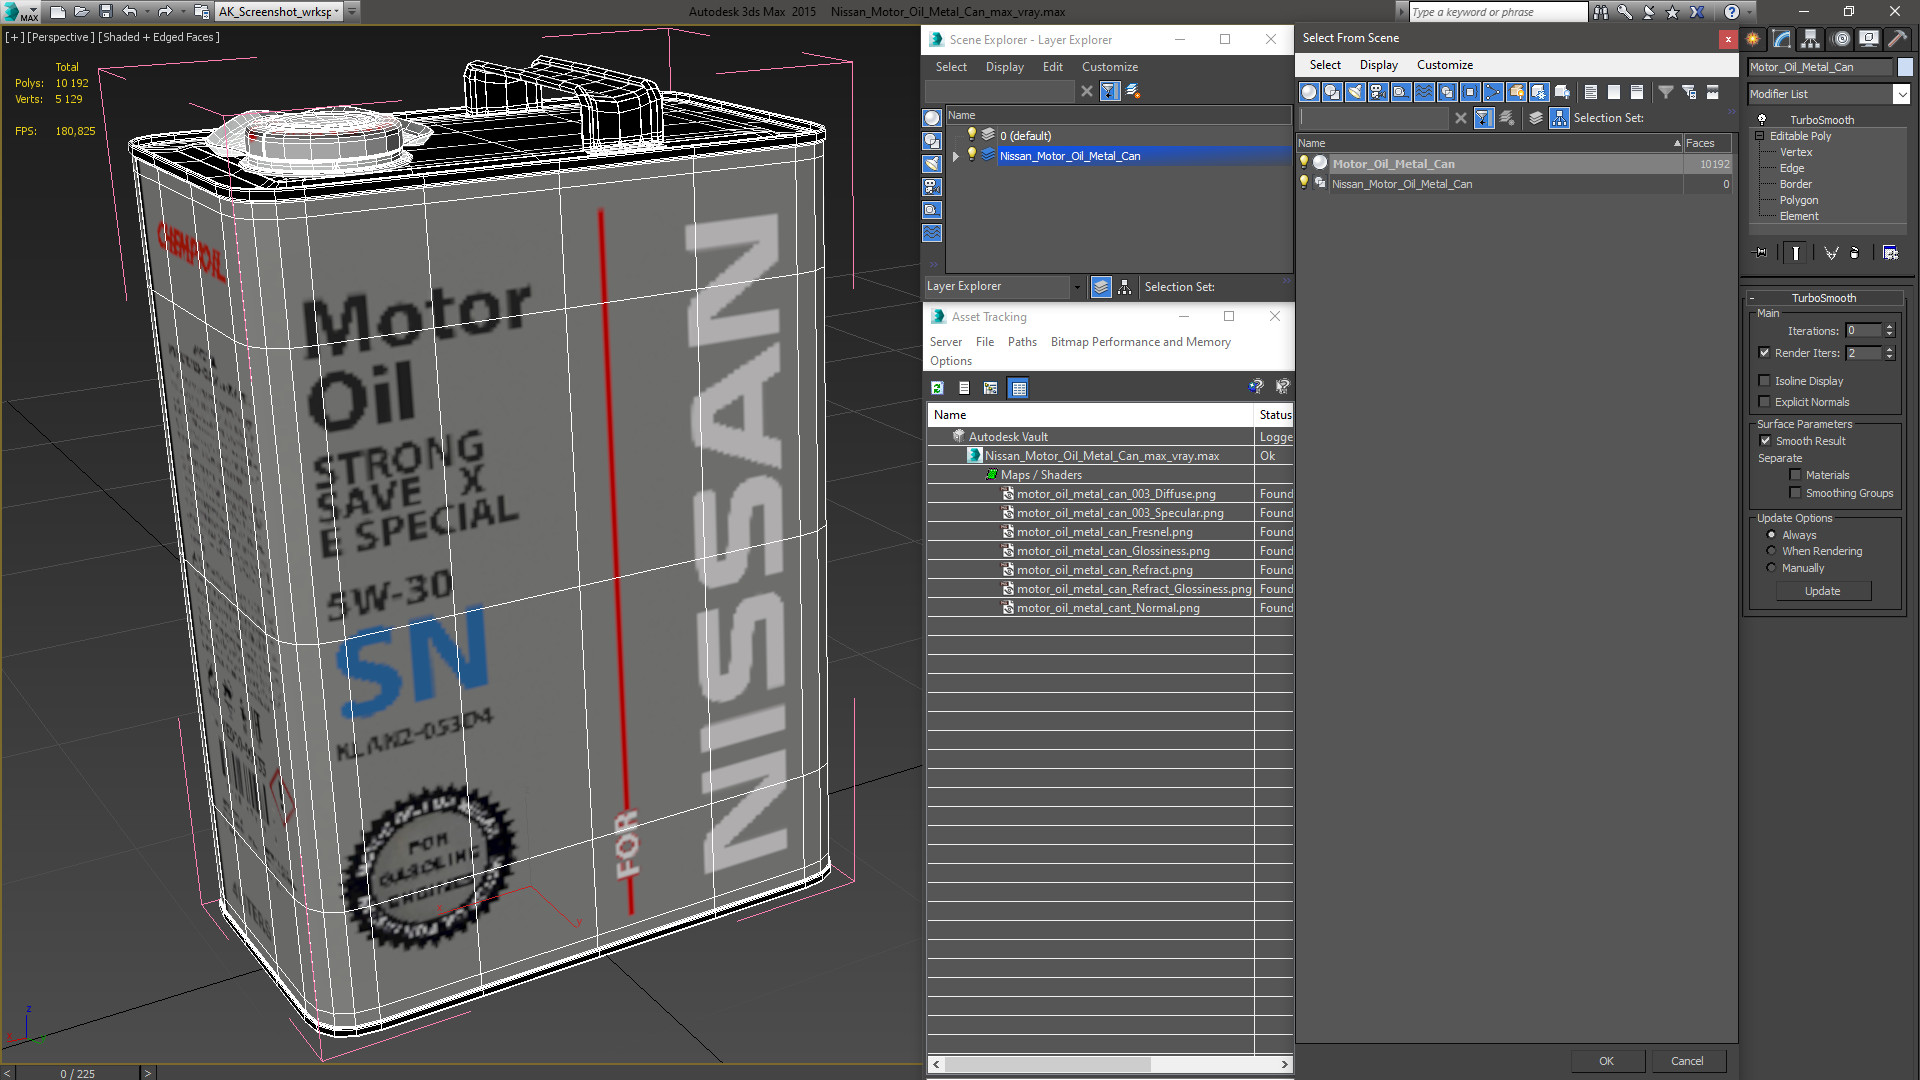Screen dimensions: 1920x1080
Task: Click the Save file icon in top toolbar
Action: coord(106,12)
